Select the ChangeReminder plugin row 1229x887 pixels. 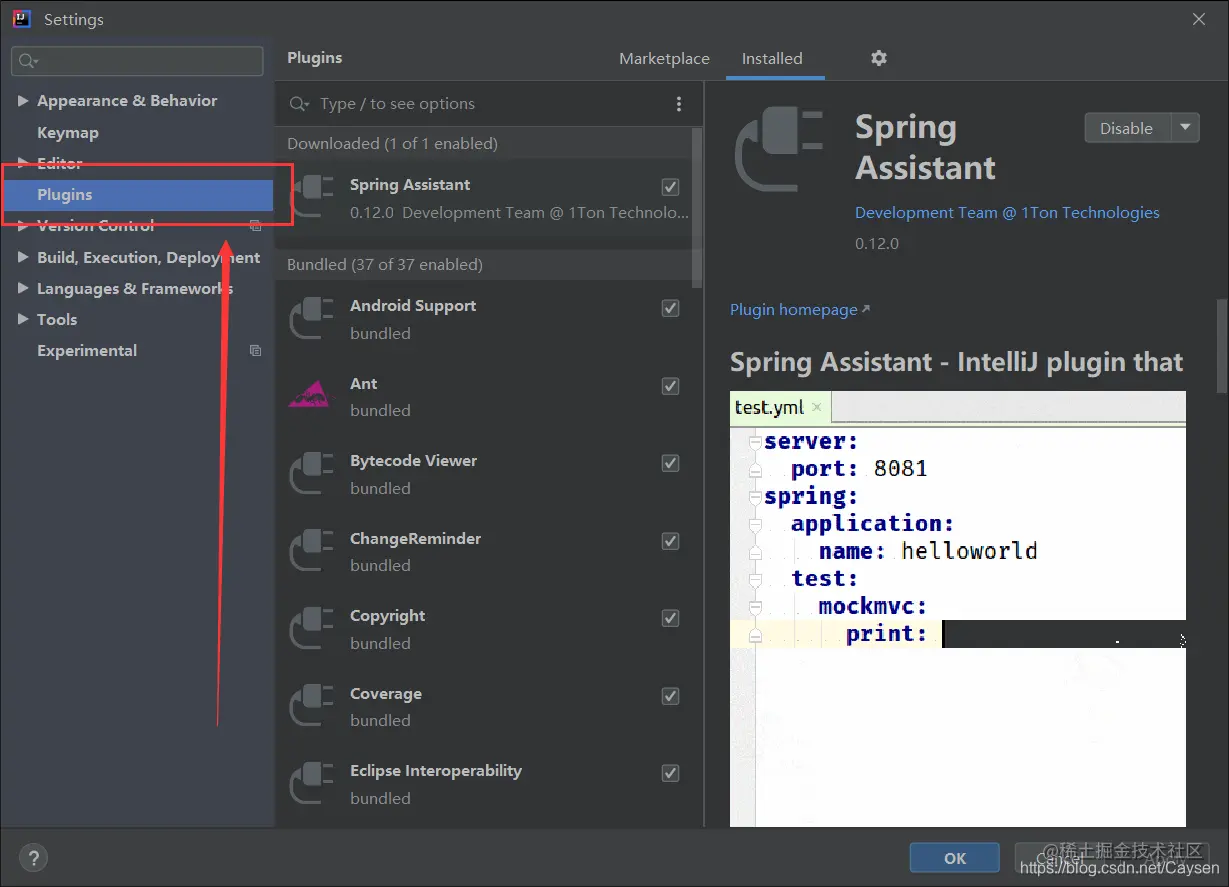pyautogui.click(x=485, y=552)
